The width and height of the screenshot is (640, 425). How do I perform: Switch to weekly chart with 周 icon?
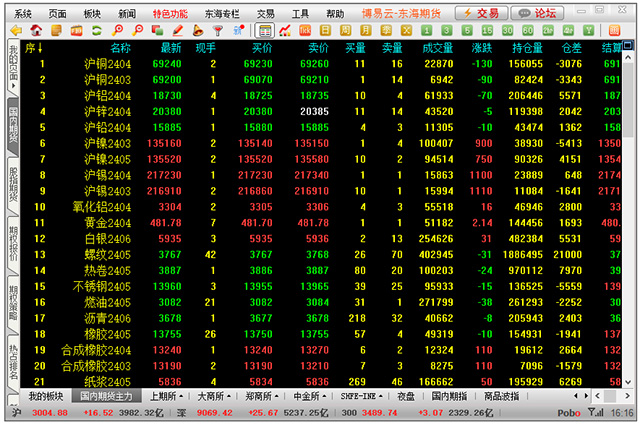click(x=345, y=30)
